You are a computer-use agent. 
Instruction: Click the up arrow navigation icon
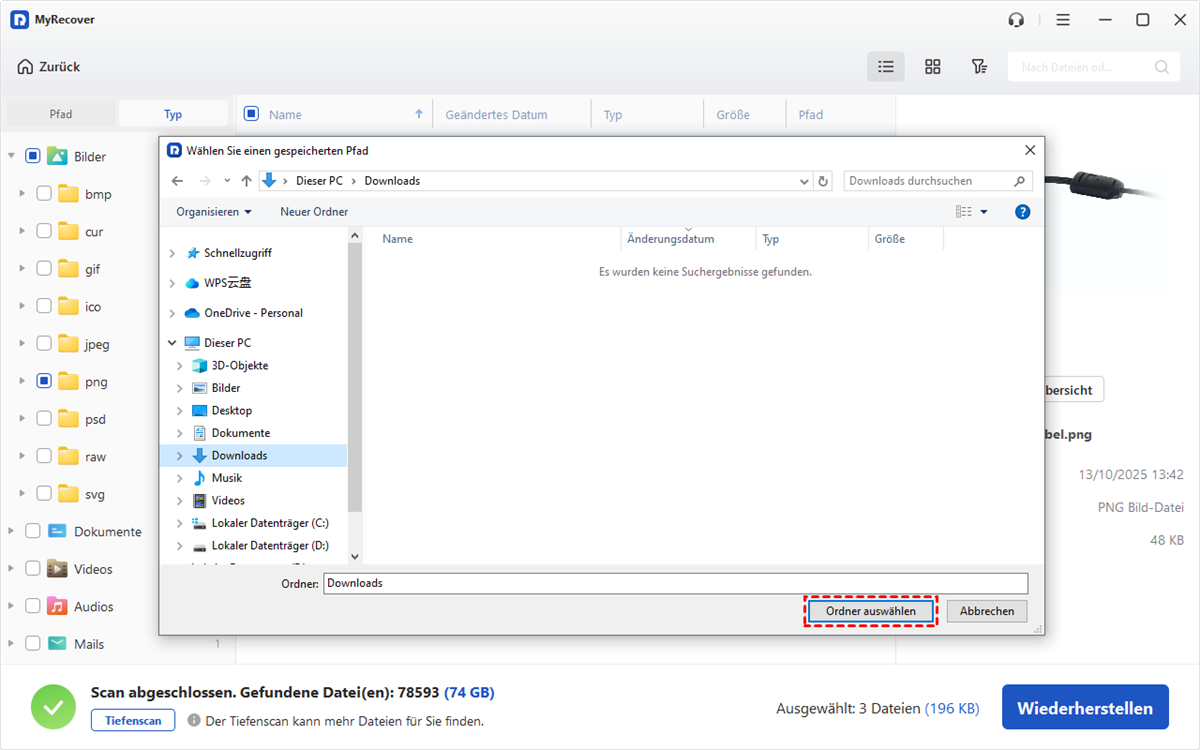coord(246,181)
